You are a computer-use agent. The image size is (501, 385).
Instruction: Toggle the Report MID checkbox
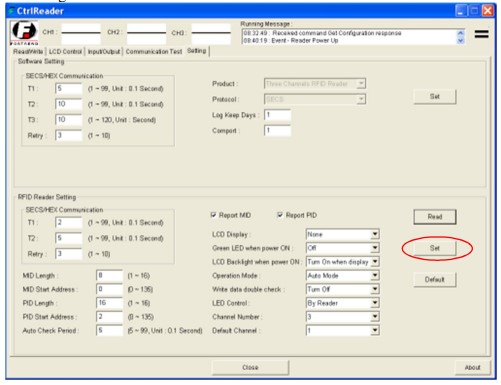coord(213,215)
